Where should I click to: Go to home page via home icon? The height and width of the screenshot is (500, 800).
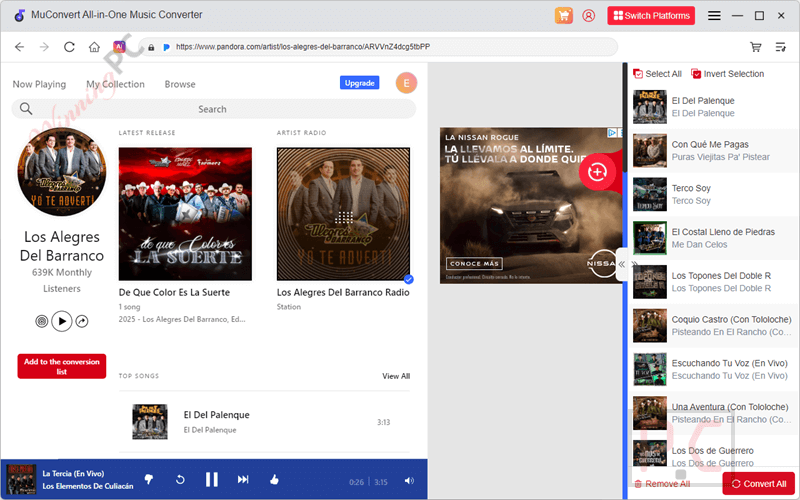(x=94, y=47)
